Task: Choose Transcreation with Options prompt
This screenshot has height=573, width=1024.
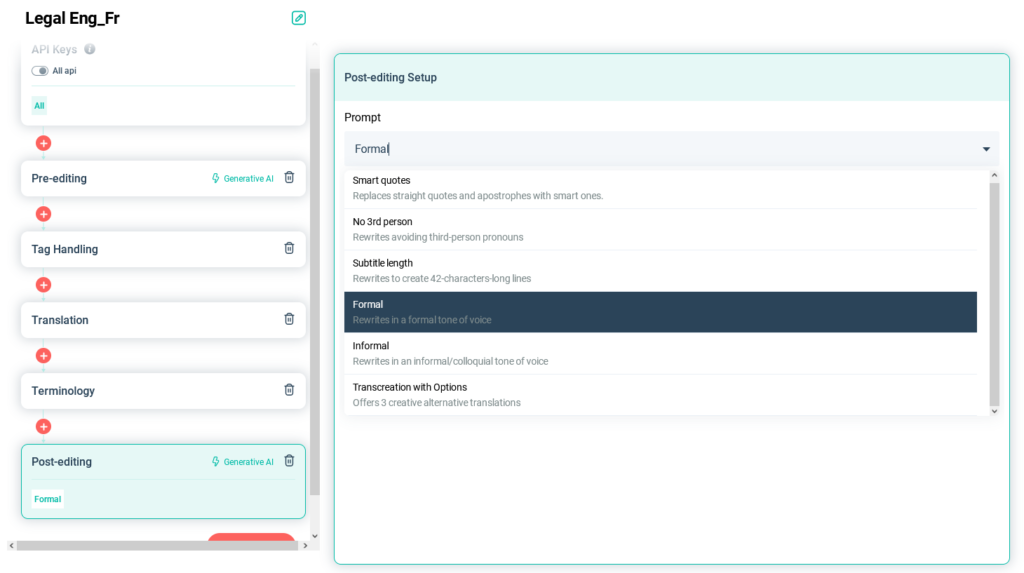Action: click(660, 395)
